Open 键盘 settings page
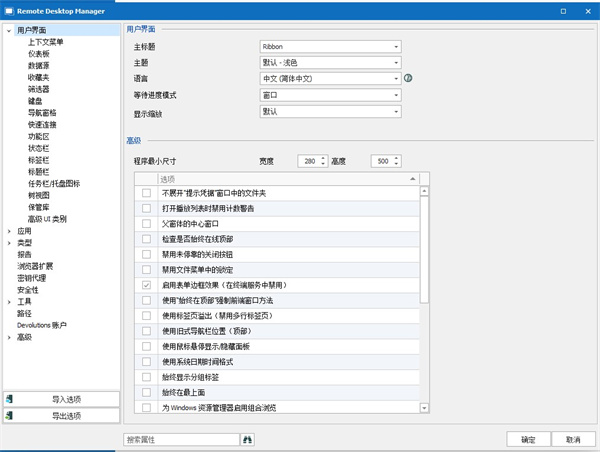The height and width of the screenshot is (452, 600). (x=35, y=101)
